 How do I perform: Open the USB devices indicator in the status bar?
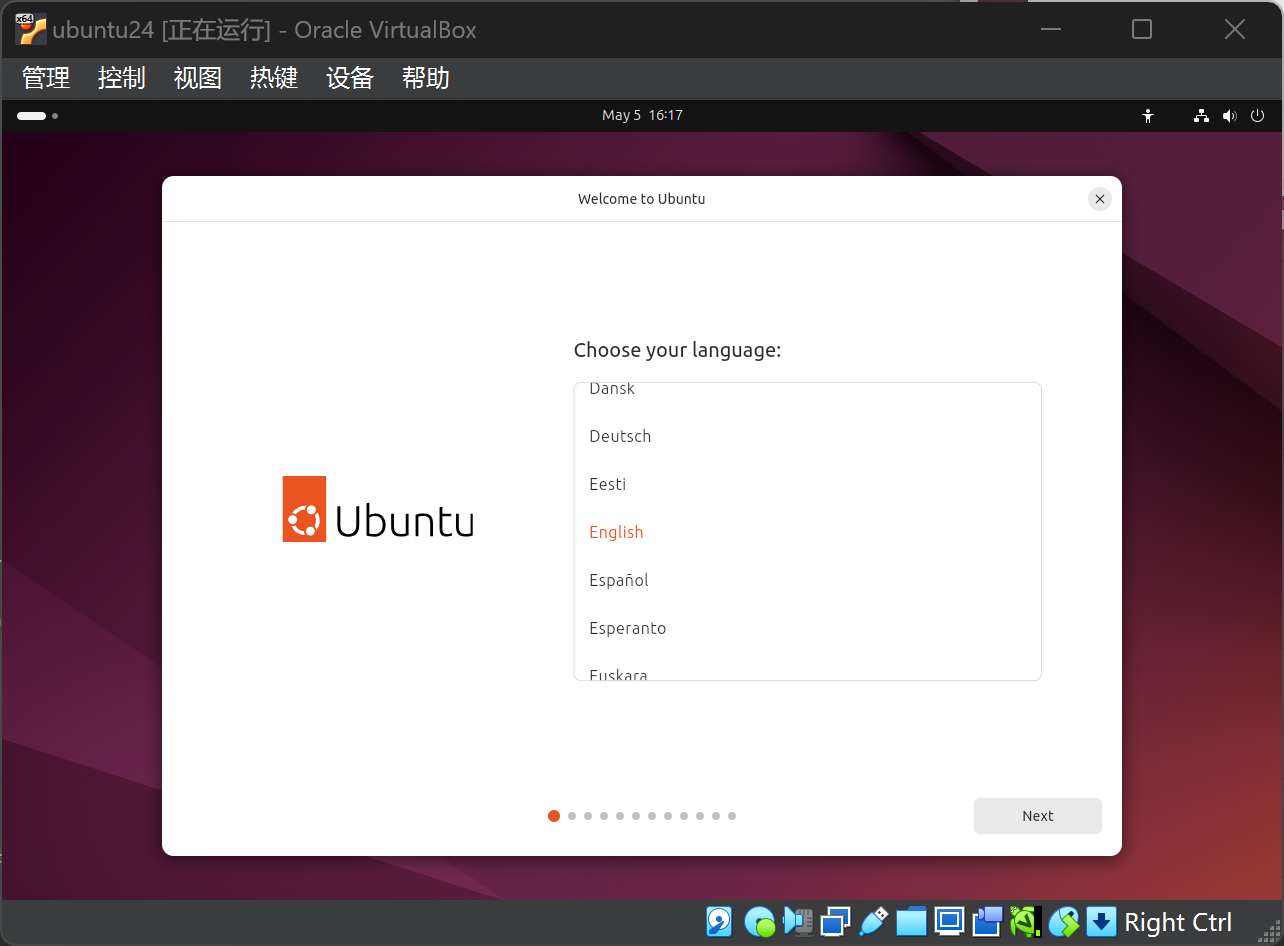tap(873, 921)
